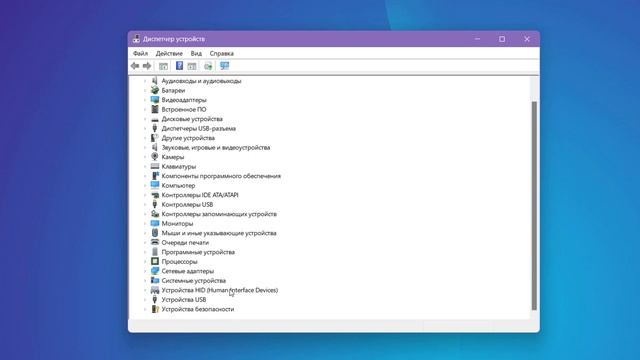Click the action pane toolbar icon
The image size is (640, 360).
point(192,66)
